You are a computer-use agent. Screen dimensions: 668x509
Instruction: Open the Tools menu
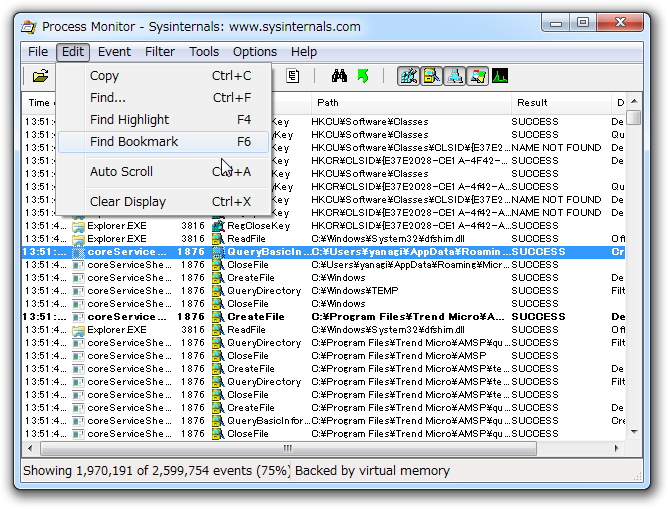[x=204, y=52]
